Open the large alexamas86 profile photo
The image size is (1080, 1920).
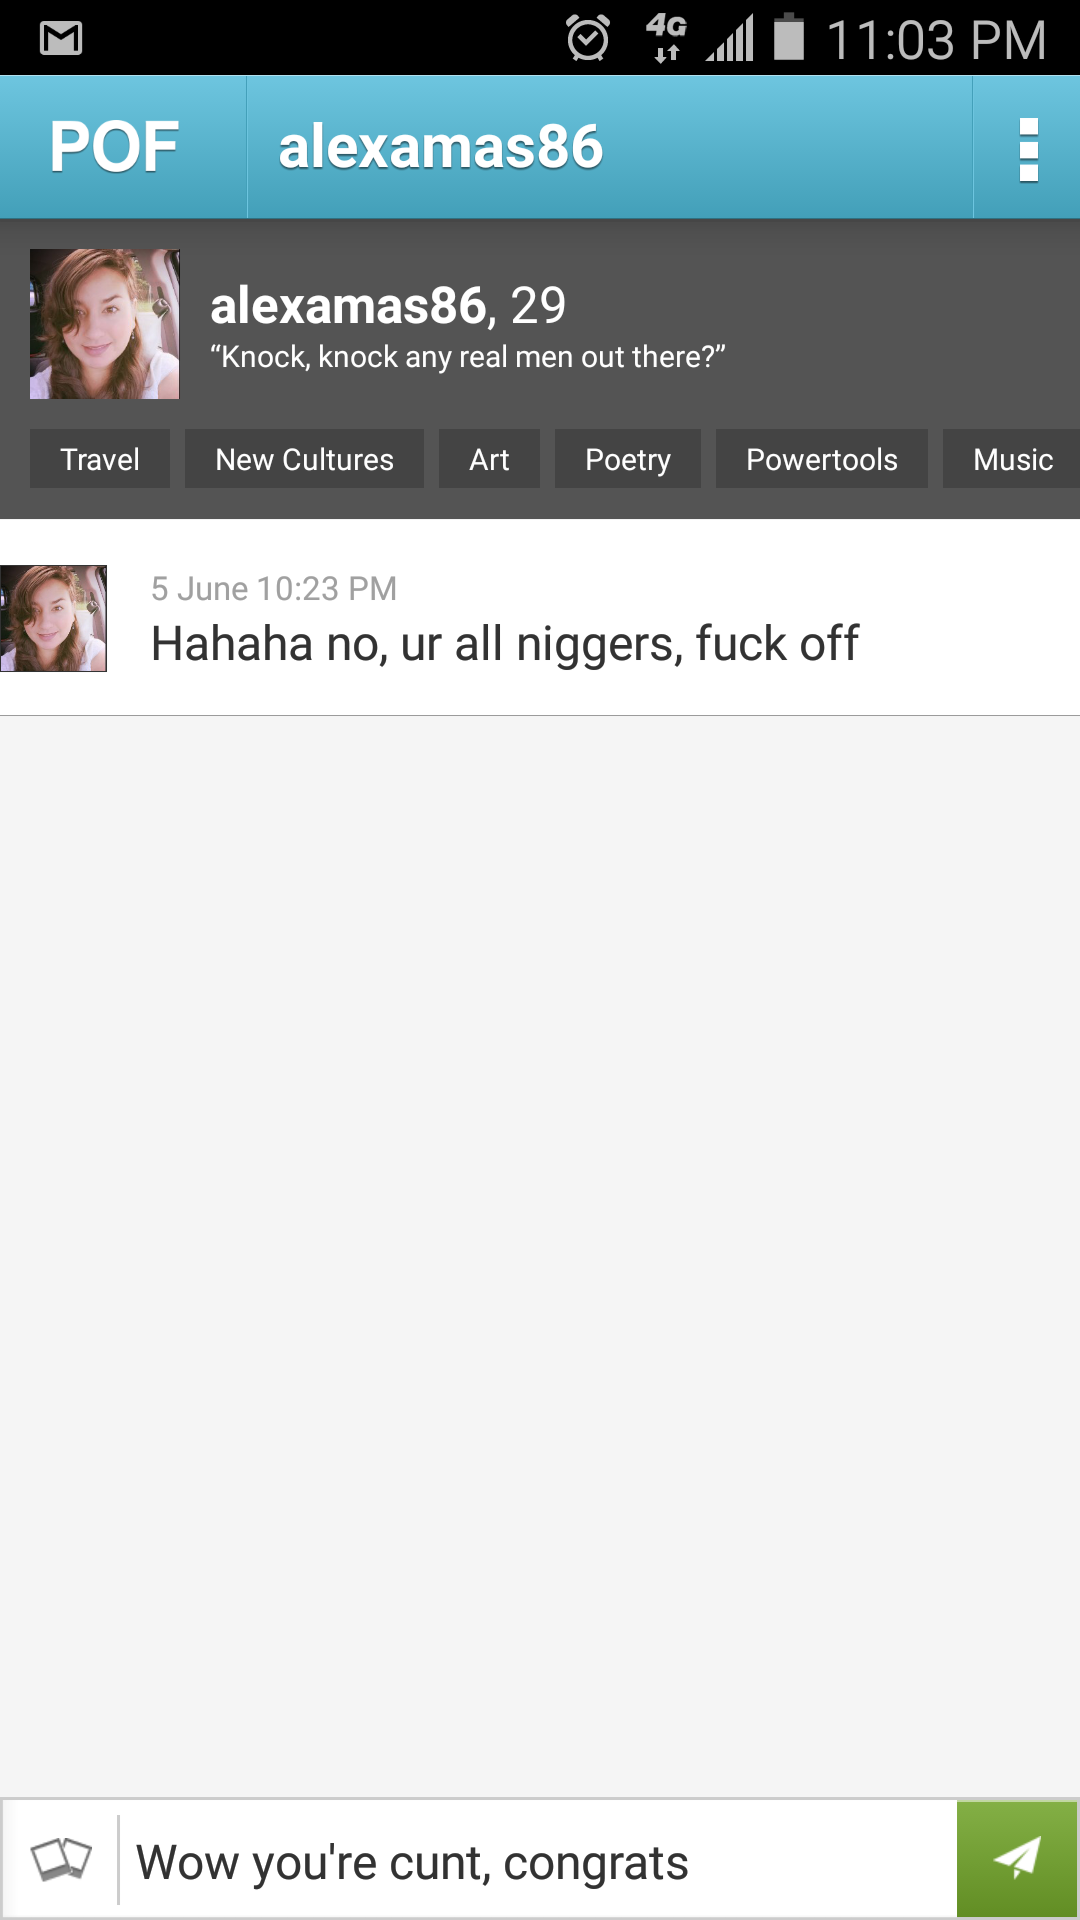pyautogui.click(x=105, y=324)
